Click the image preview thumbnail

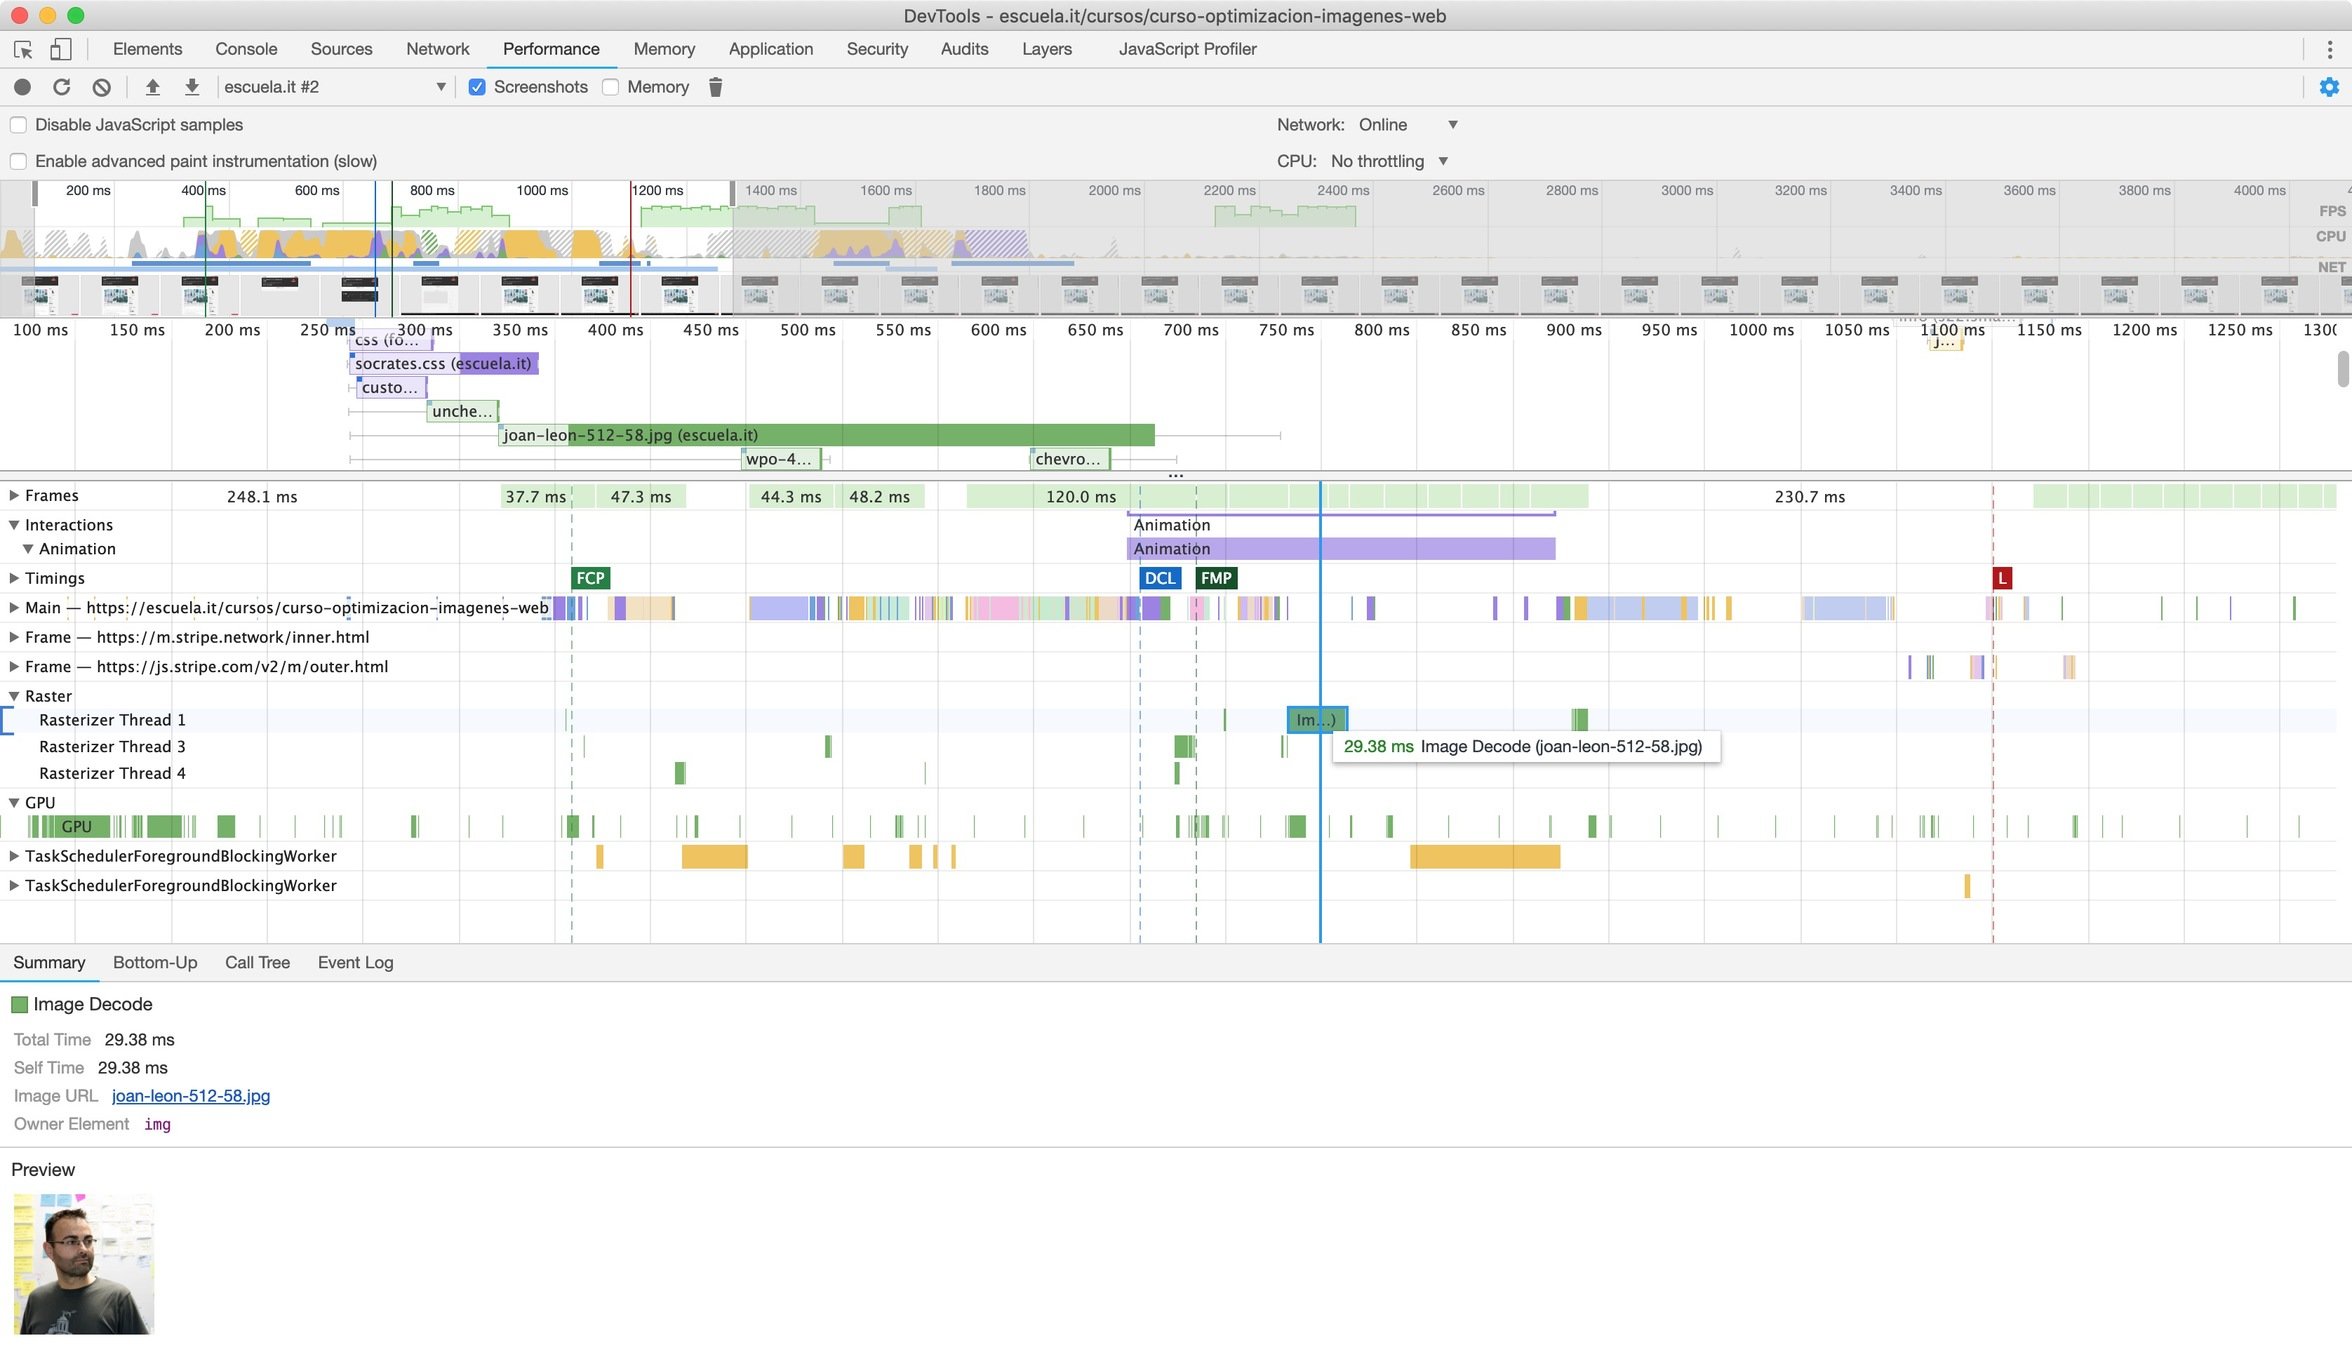pos(84,1264)
